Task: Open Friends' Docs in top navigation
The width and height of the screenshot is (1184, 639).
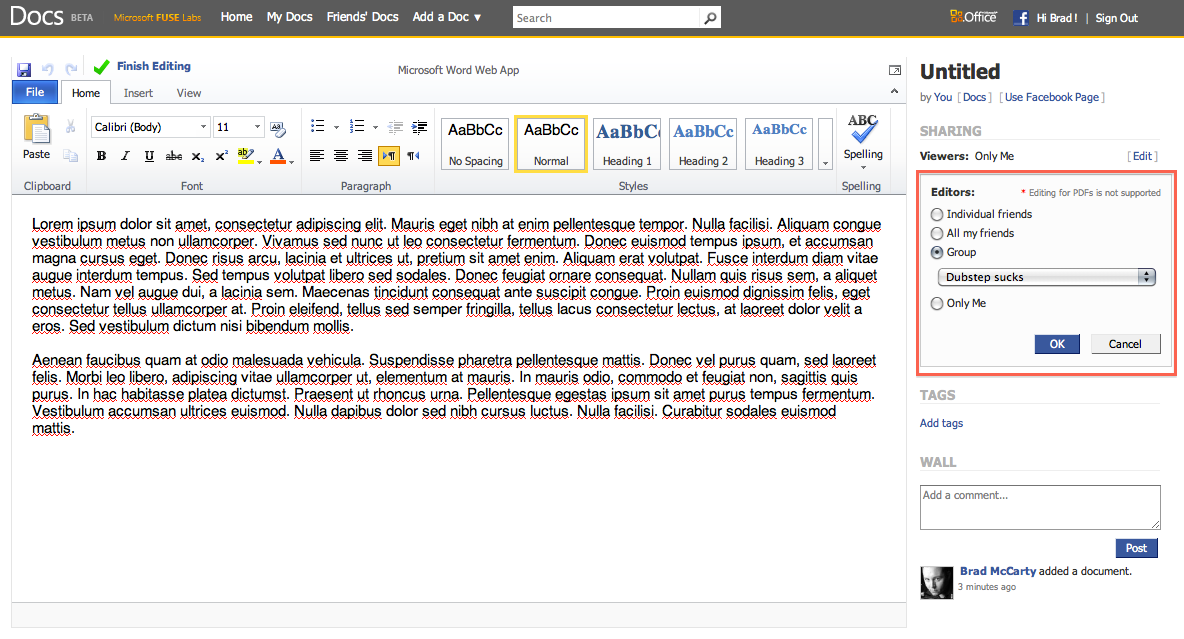Action: pos(362,17)
